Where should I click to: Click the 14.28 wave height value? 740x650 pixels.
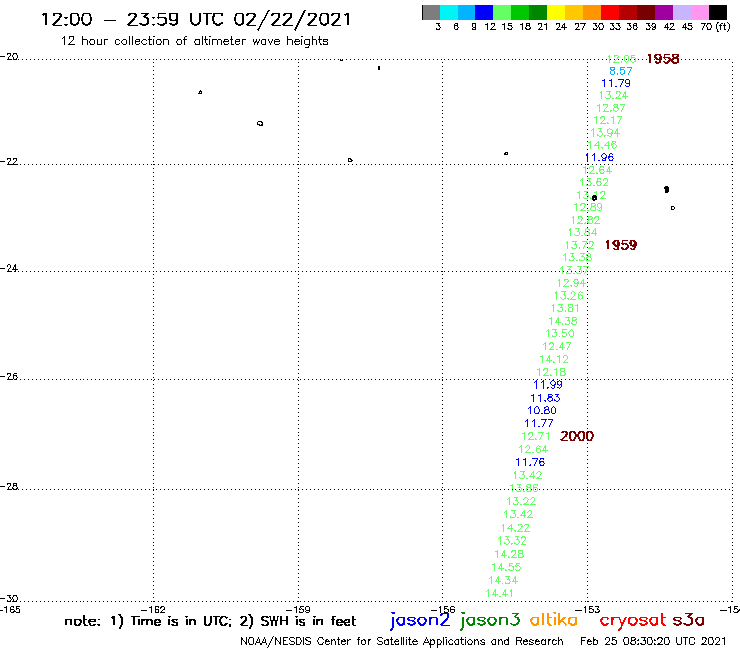[x=509, y=554]
